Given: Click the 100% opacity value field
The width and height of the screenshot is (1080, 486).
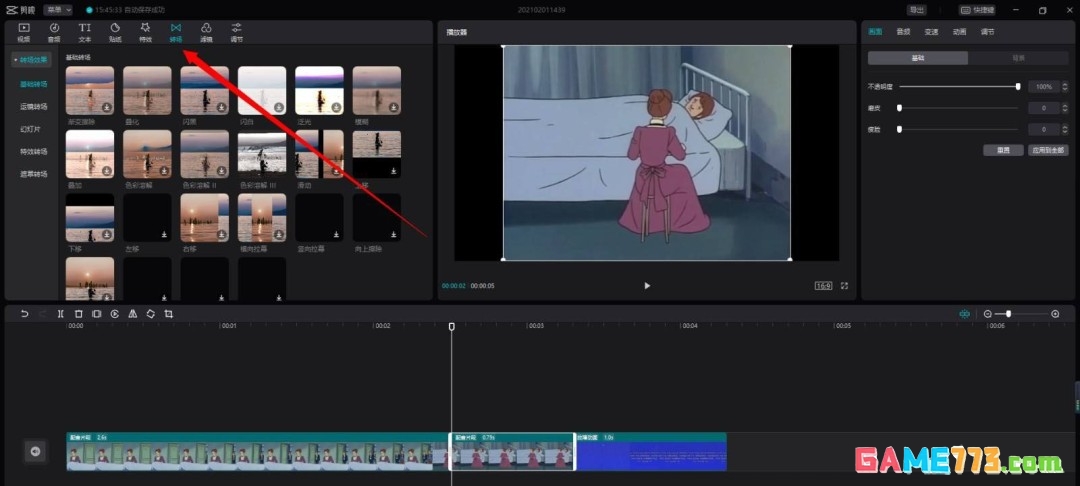Looking at the screenshot, I should point(1044,87).
